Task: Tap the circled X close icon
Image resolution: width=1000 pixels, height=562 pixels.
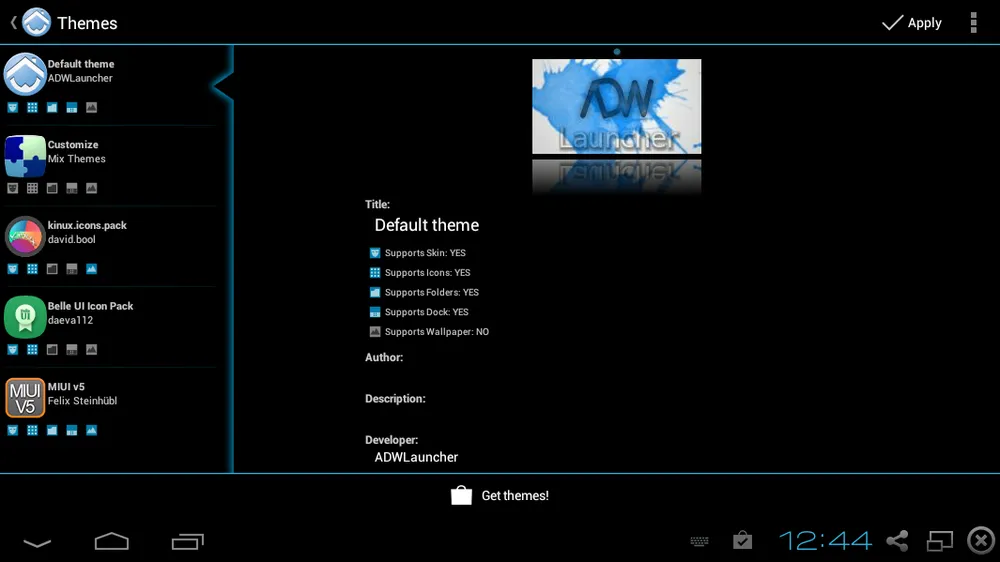Action: tap(981, 540)
